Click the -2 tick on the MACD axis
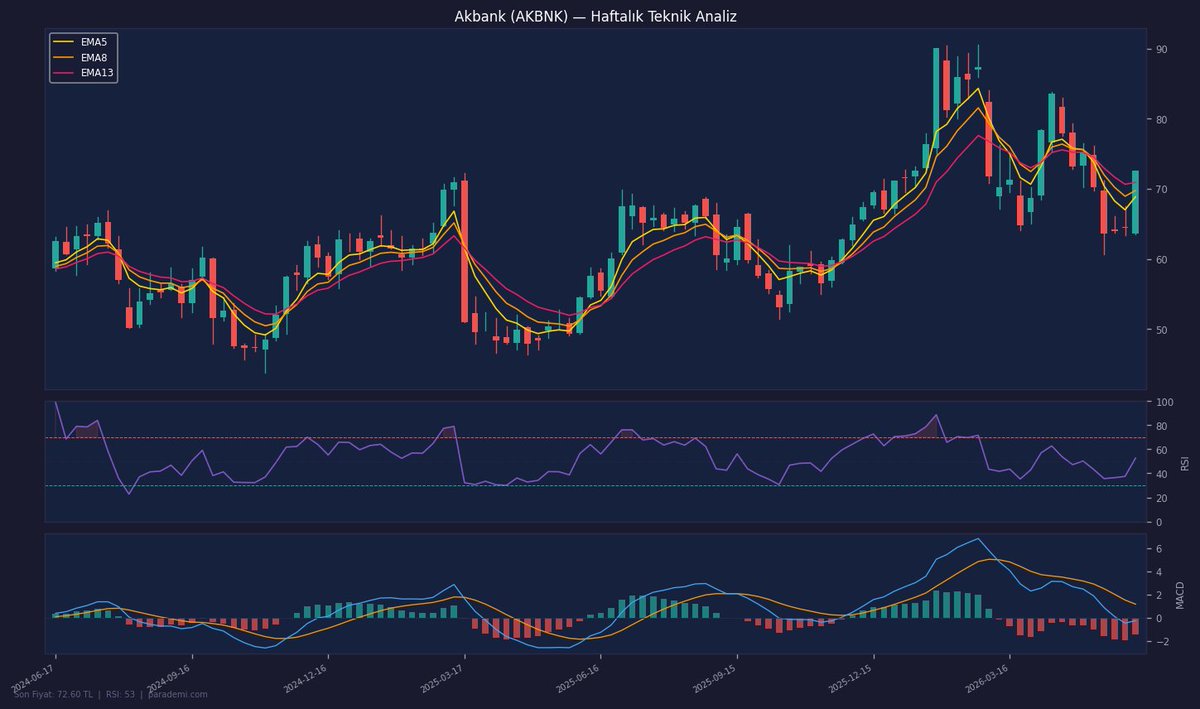 point(1161,641)
